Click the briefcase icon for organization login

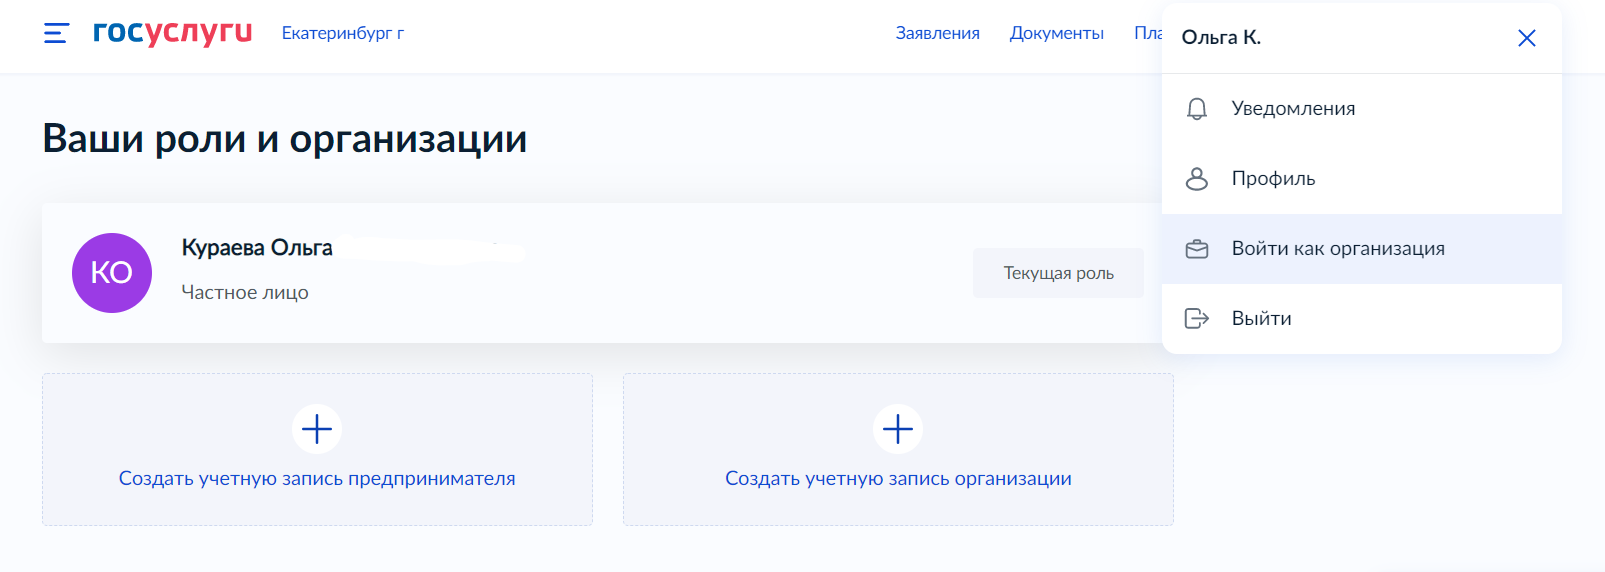pyautogui.click(x=1197, y=249)
